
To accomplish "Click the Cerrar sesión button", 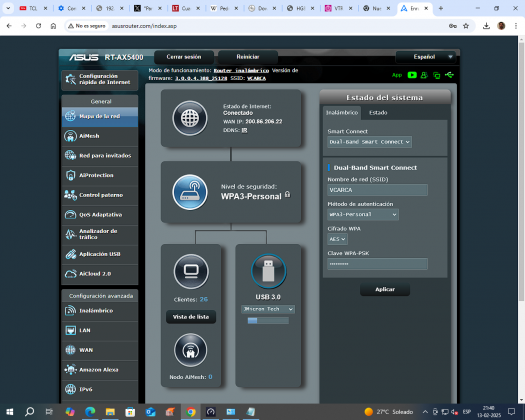I will point(184,57).
